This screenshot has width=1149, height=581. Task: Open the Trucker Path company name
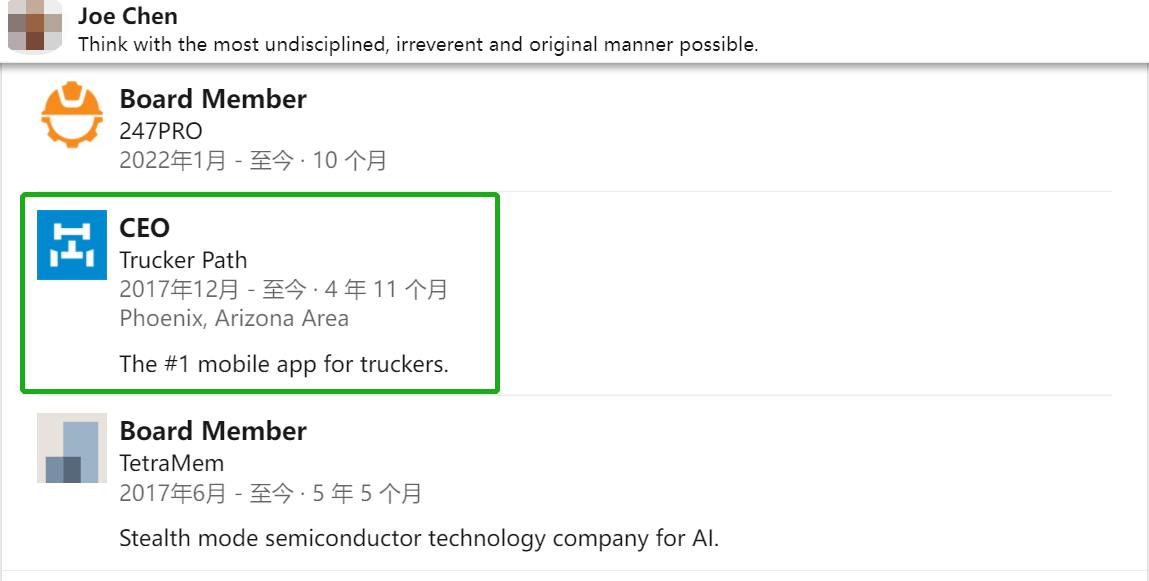pos(183,260)
